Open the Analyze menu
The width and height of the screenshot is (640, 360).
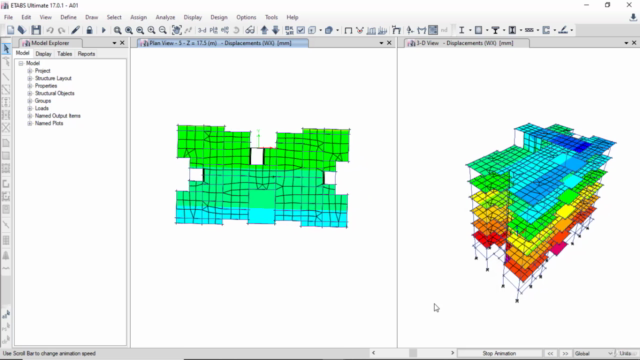point(165,17)
